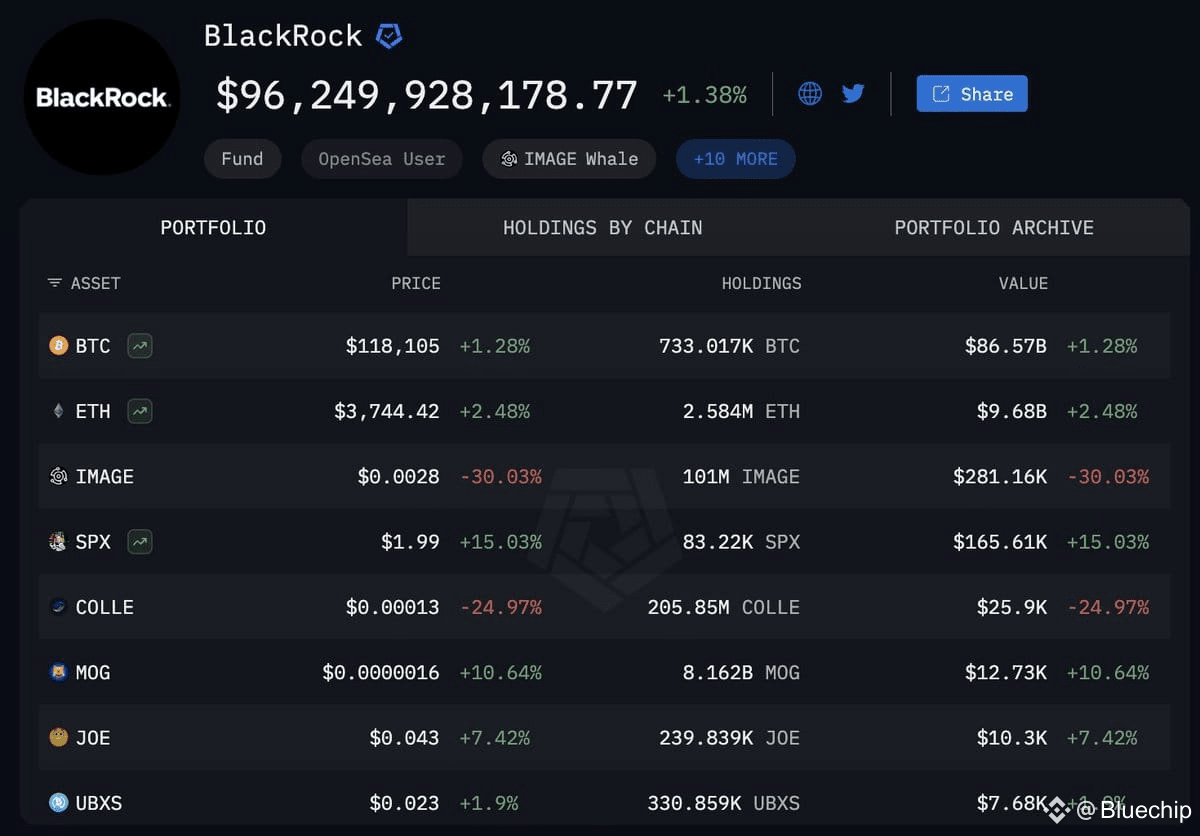This screenshot has height=836, width=1200.
Task: Open the BTC chart trend icon
Action: pyautogui.click(x=140, y=346)
